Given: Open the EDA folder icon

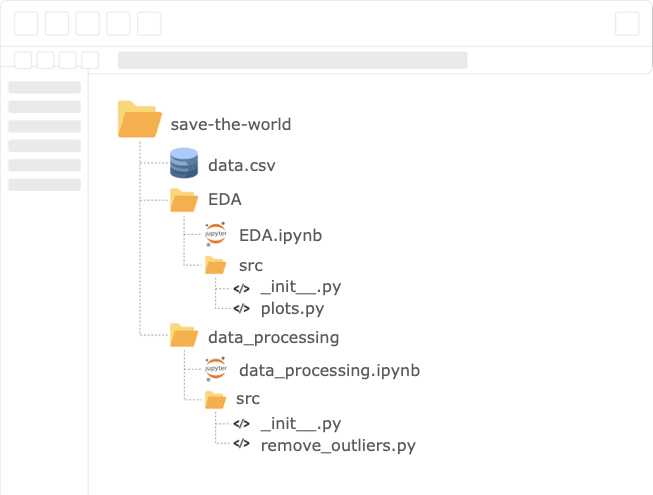Looking at the screenshot, I should pyautogui.click(x=184, y=200).
